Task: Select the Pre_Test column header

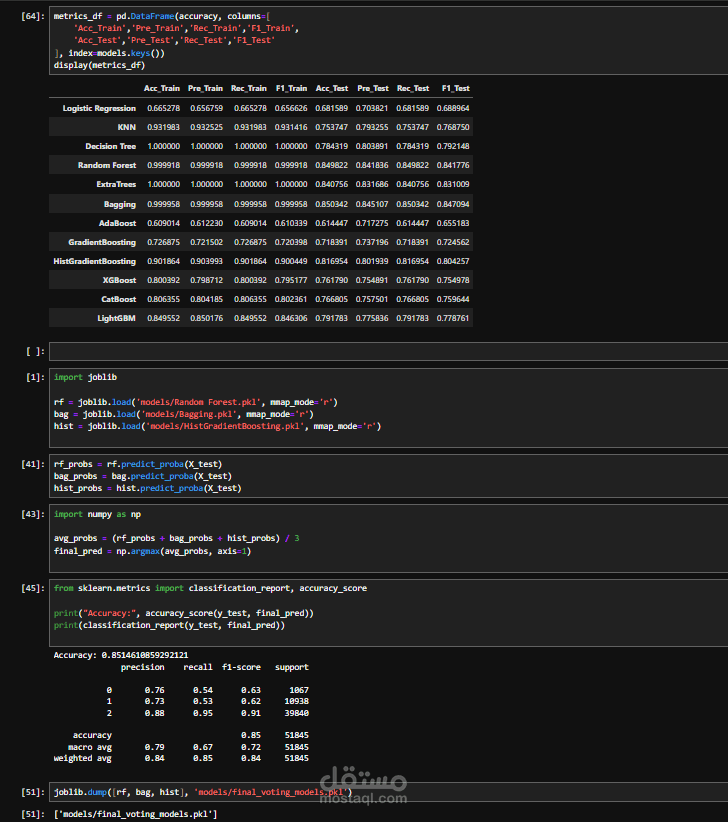Action: pos(373,88)
